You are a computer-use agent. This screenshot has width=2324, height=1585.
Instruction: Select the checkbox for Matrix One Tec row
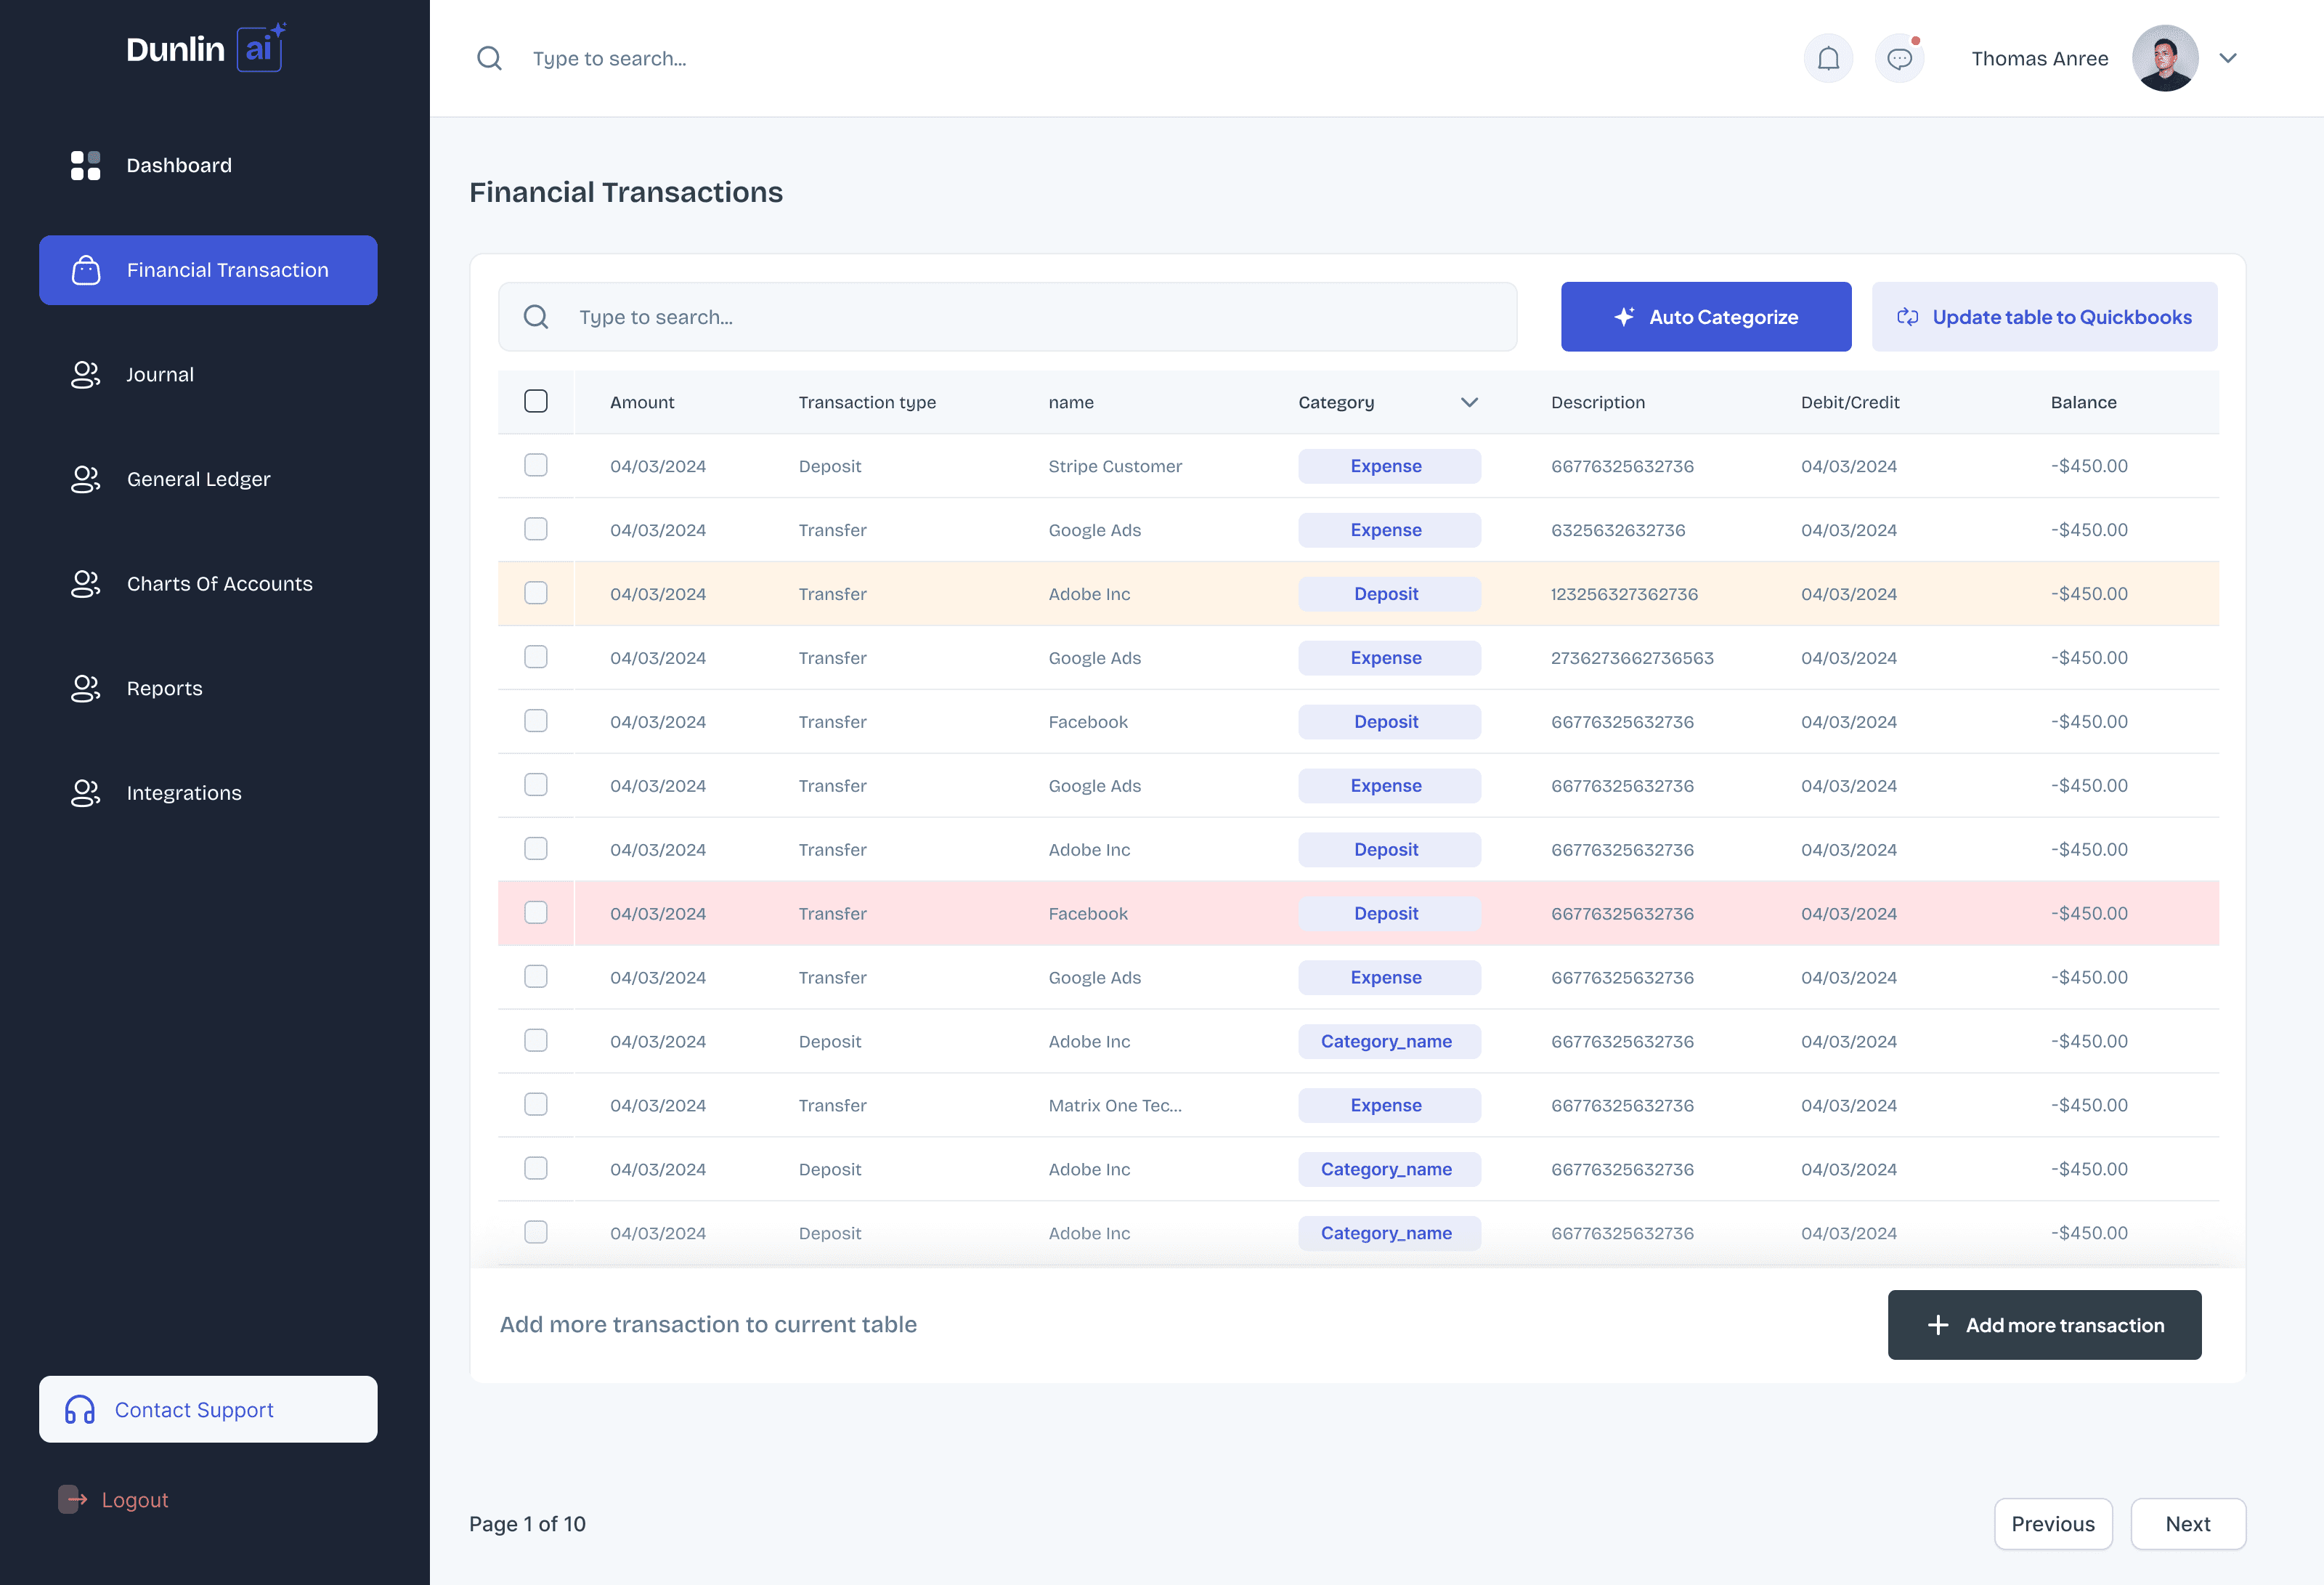click(x=536, y=1104)
